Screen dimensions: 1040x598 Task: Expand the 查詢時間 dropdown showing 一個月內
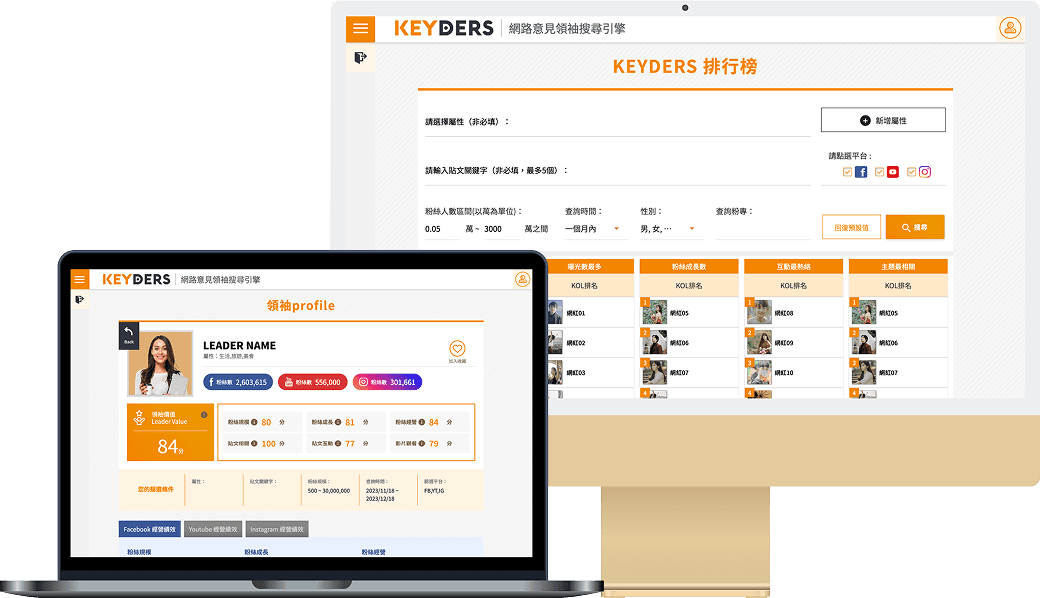pos(594,229)
